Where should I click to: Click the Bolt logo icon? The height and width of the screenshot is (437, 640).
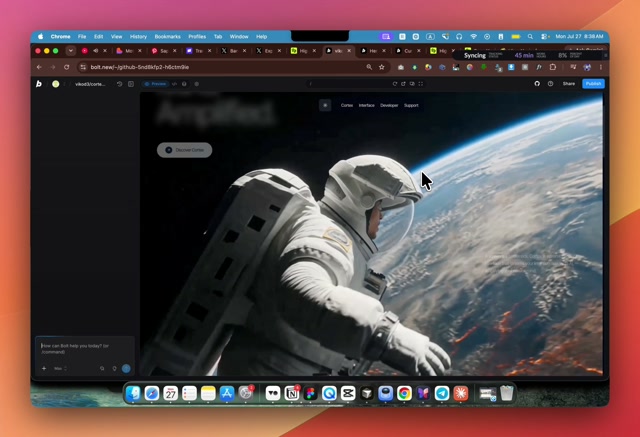click(x=39, y=84)
